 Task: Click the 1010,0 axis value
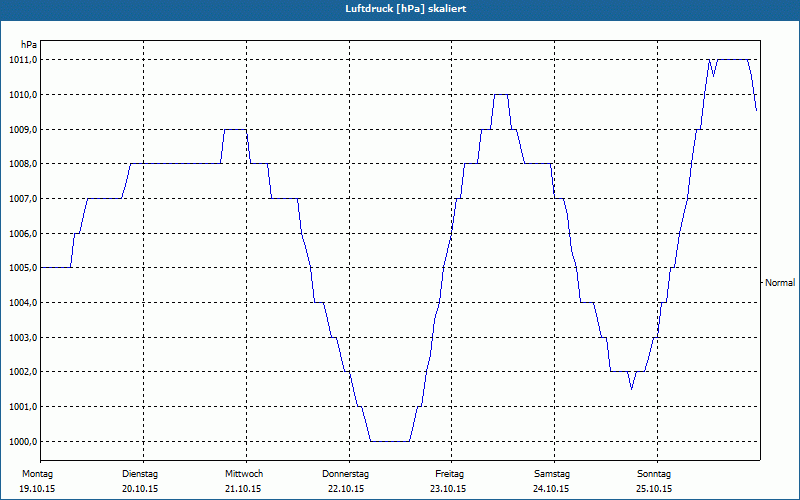(x=23, y=94)
